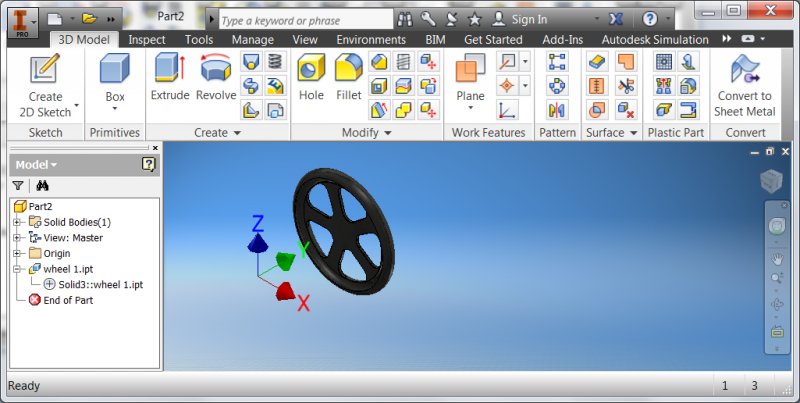Select the Revolve tool
800x403 pixels.
click(x=216, y=78)
